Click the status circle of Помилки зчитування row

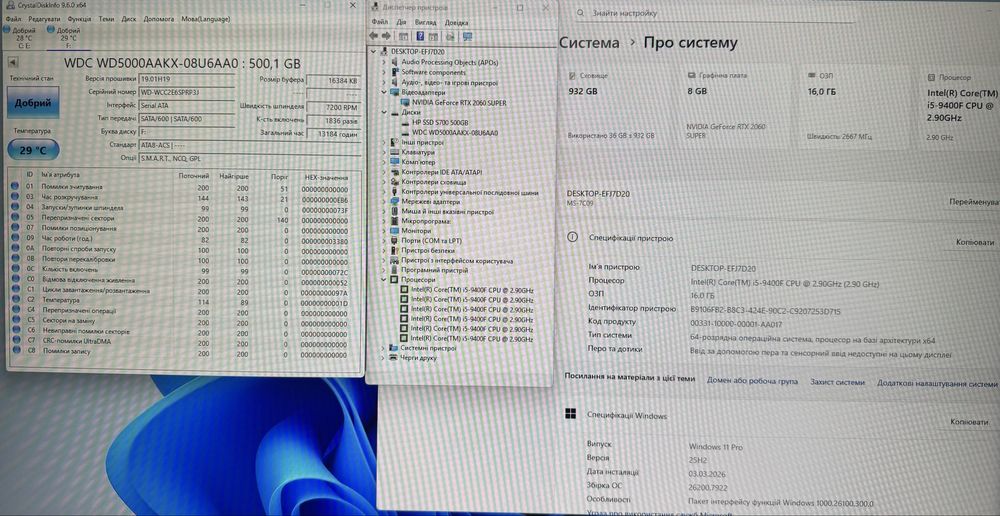coord(15,187)
